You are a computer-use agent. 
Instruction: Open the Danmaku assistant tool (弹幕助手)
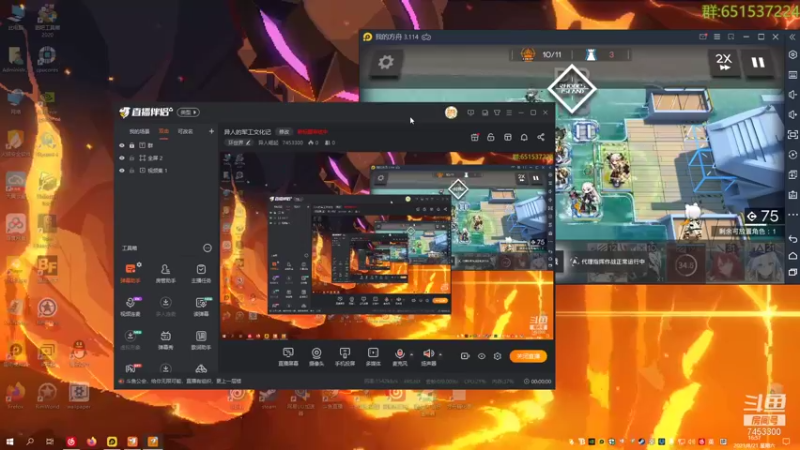coord(131,273)
